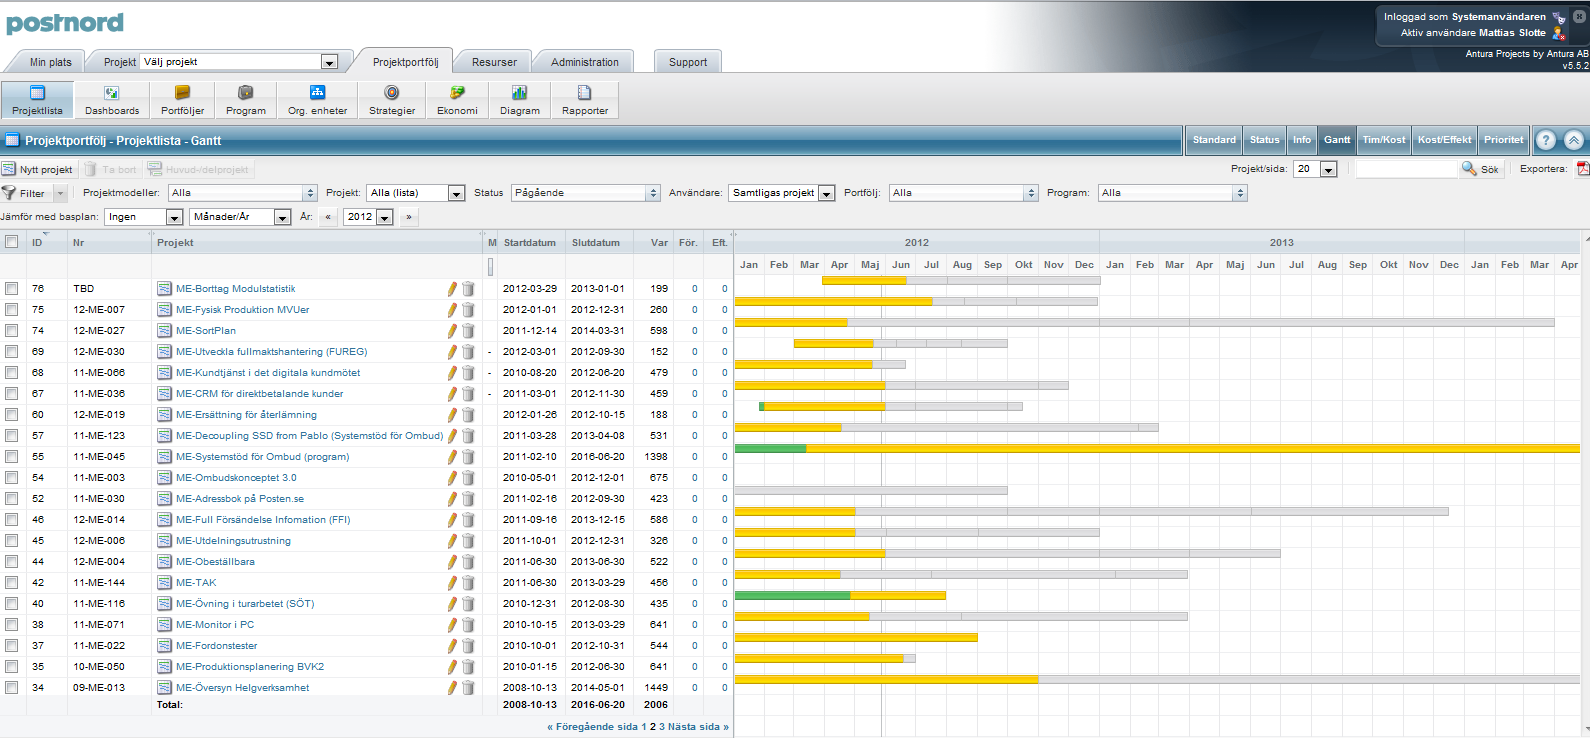Open the Program Alla filter dropdown

(x=1173, y=193)
